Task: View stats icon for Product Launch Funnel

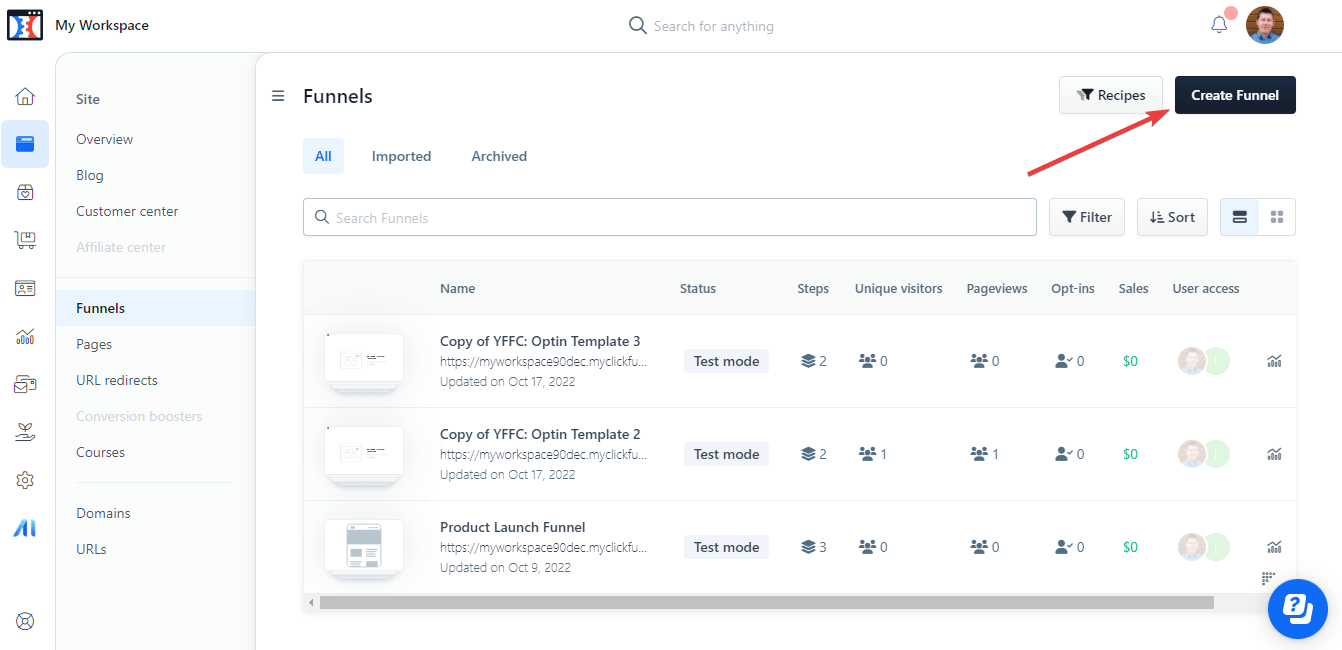Action: click(x=1274, y=547)
